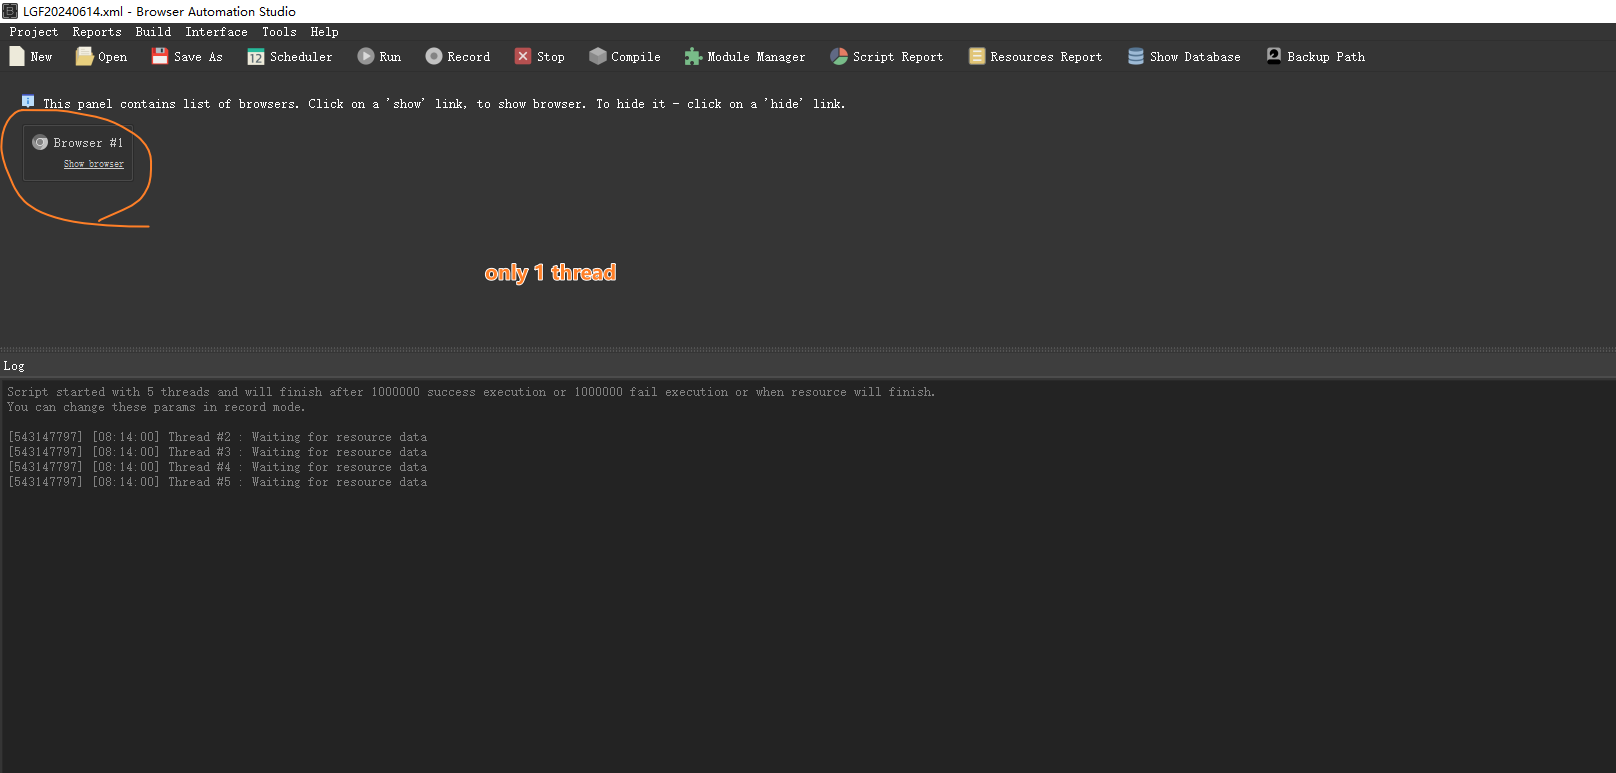Open the Scheduler calendar icon

click(256, 57)
